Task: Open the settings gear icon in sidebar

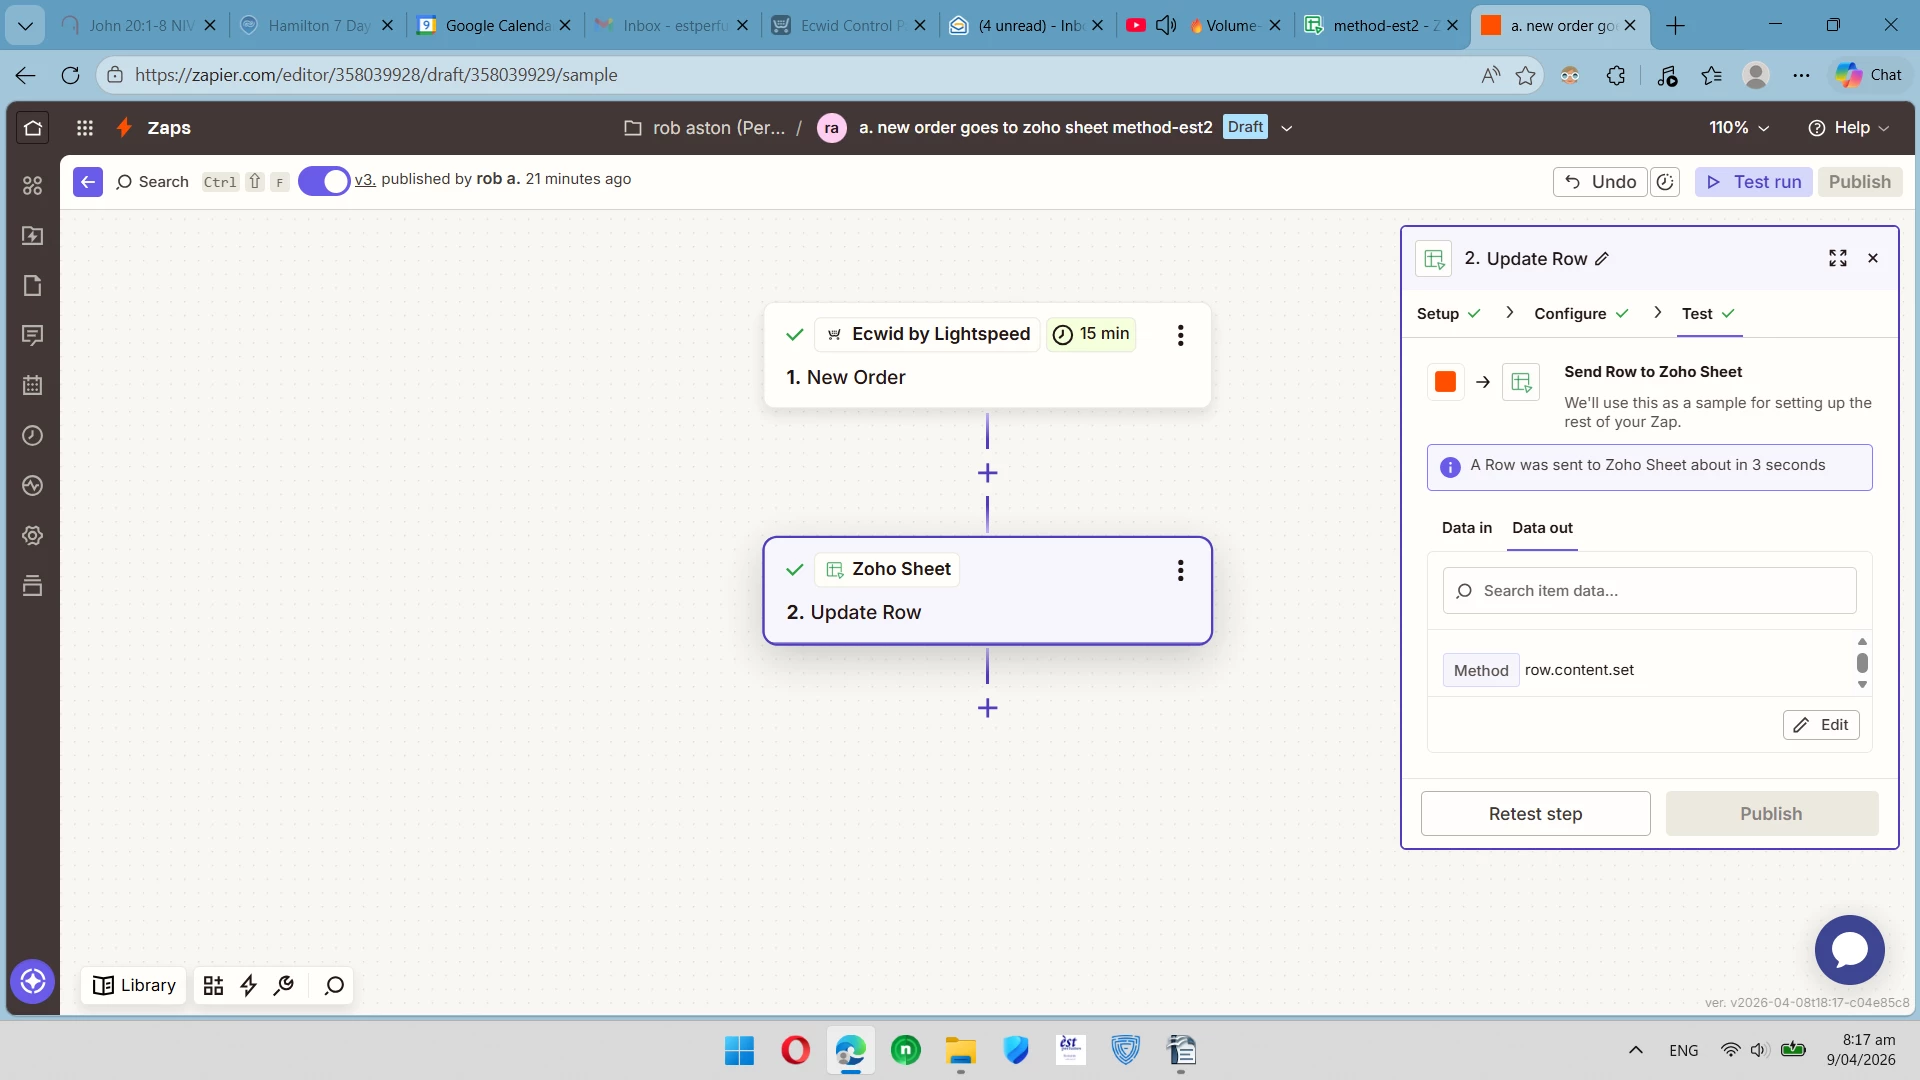Action: (x=33, y=536)
